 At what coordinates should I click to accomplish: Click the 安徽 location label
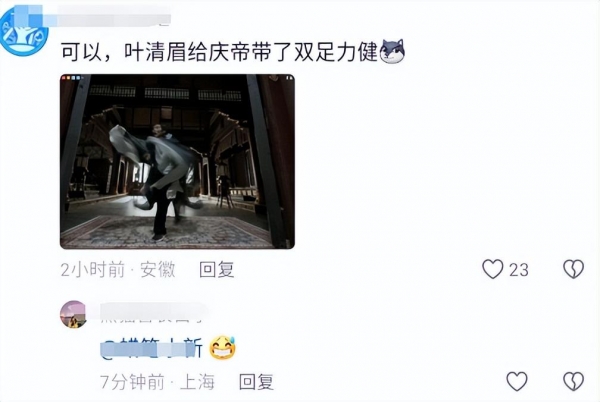click(x=158, y=270)
